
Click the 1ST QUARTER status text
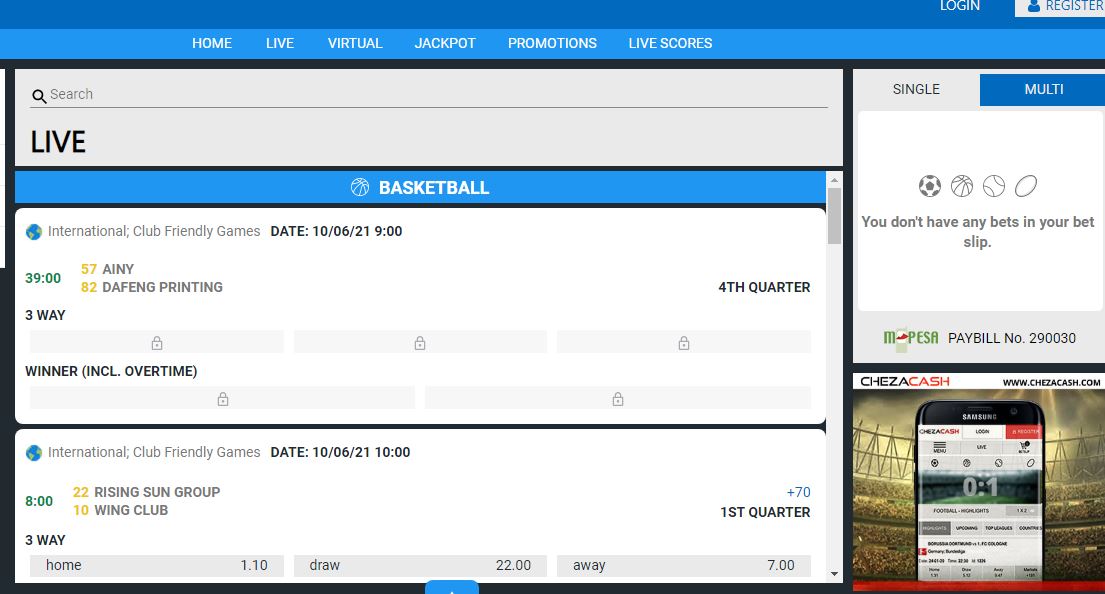click(x=765, y=512)
